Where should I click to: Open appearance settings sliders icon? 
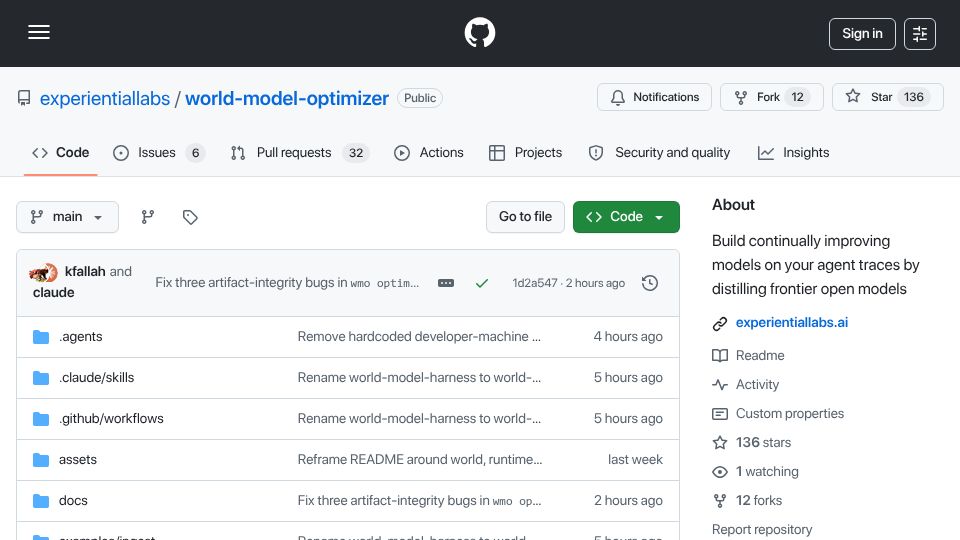(x=920, y=34)
